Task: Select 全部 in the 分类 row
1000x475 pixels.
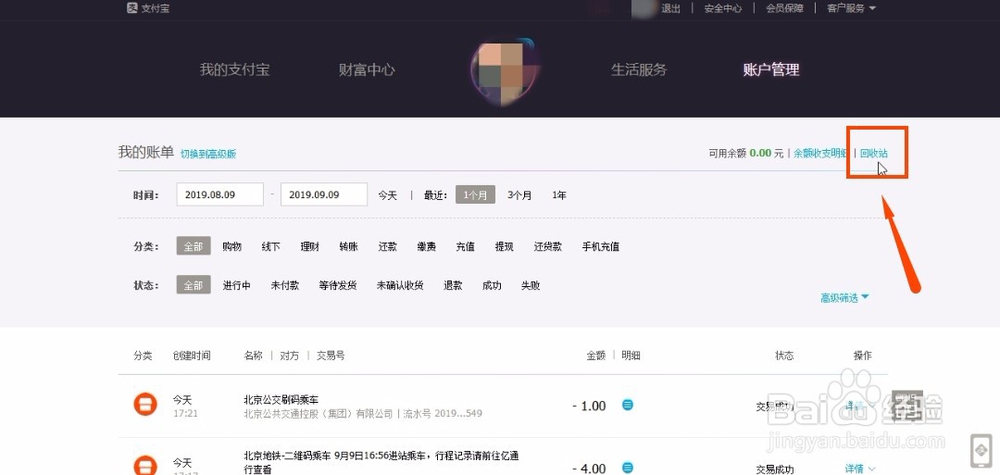Action: (193, 246)
